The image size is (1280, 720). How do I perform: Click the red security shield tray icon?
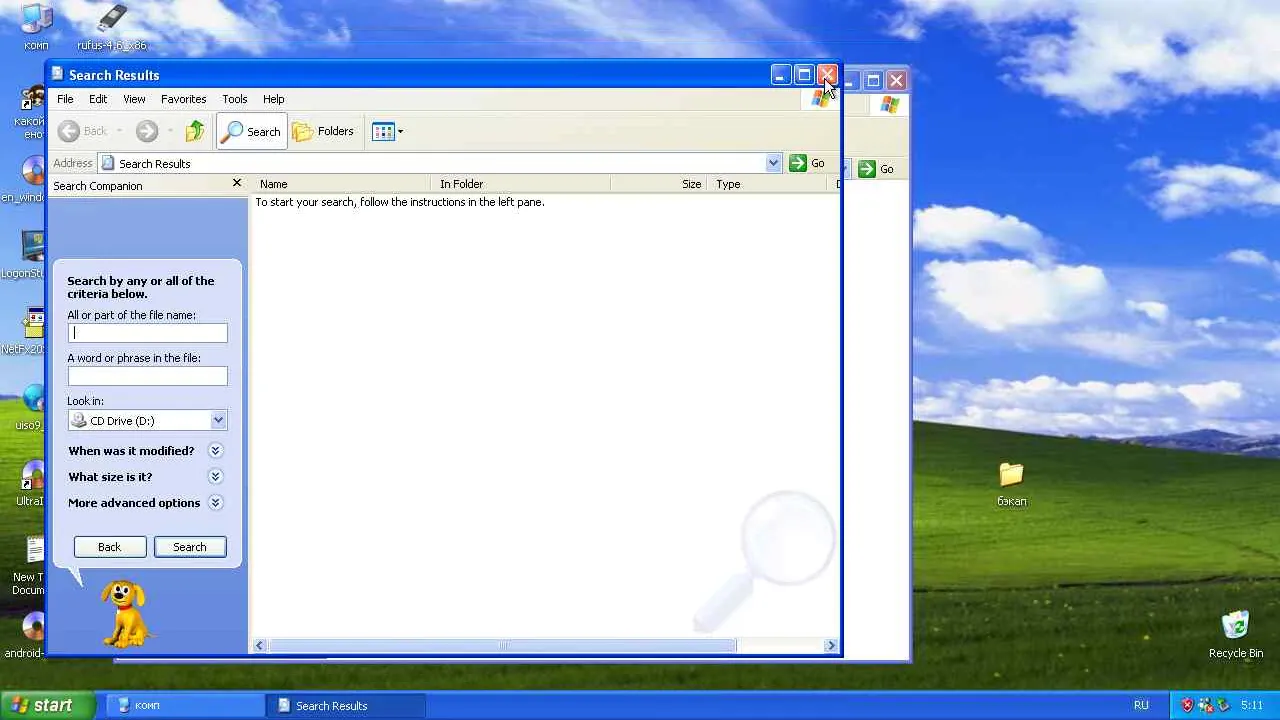coord(1187,705)
